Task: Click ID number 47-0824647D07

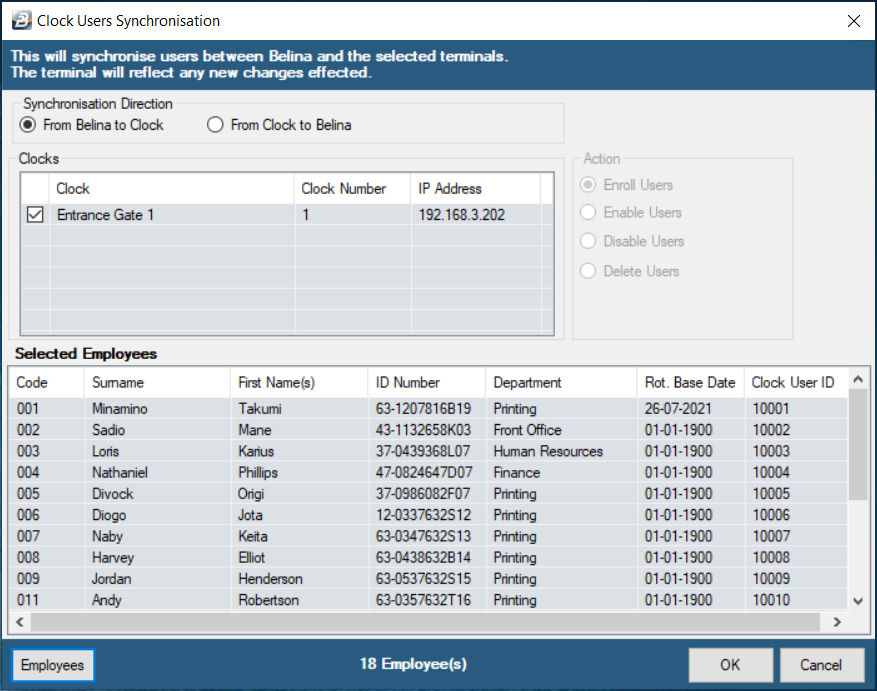Action: coord(424,472)
